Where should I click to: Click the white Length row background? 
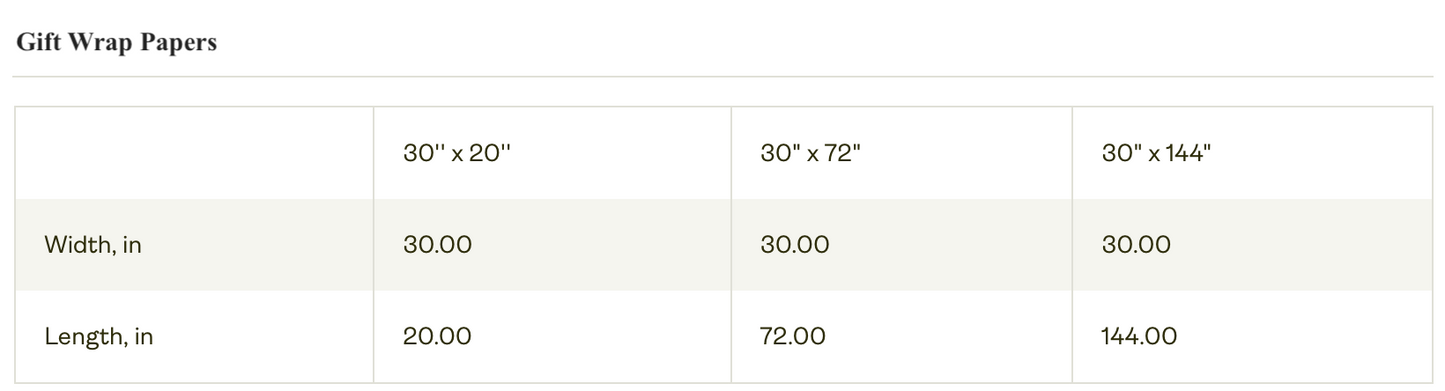click(723, 337)
